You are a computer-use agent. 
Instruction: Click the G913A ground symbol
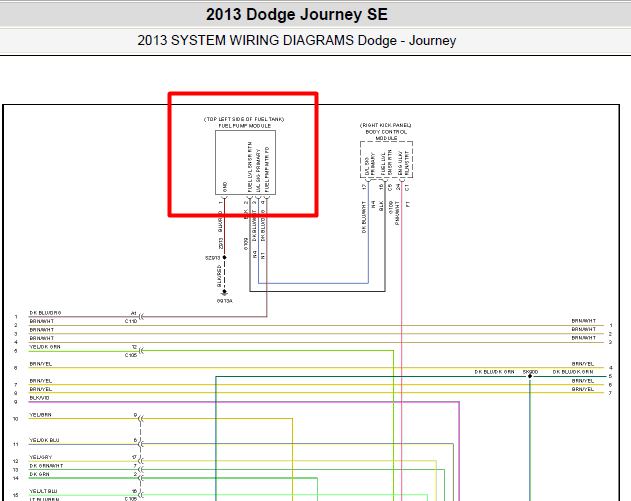pos(225,293)
